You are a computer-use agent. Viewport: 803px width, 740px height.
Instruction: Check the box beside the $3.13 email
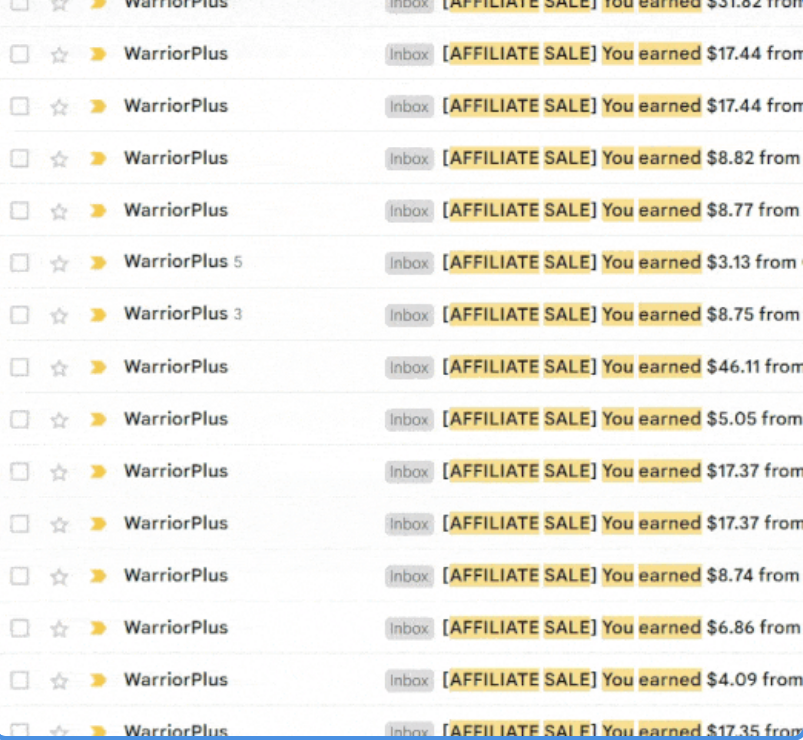(x=19, y=263)
